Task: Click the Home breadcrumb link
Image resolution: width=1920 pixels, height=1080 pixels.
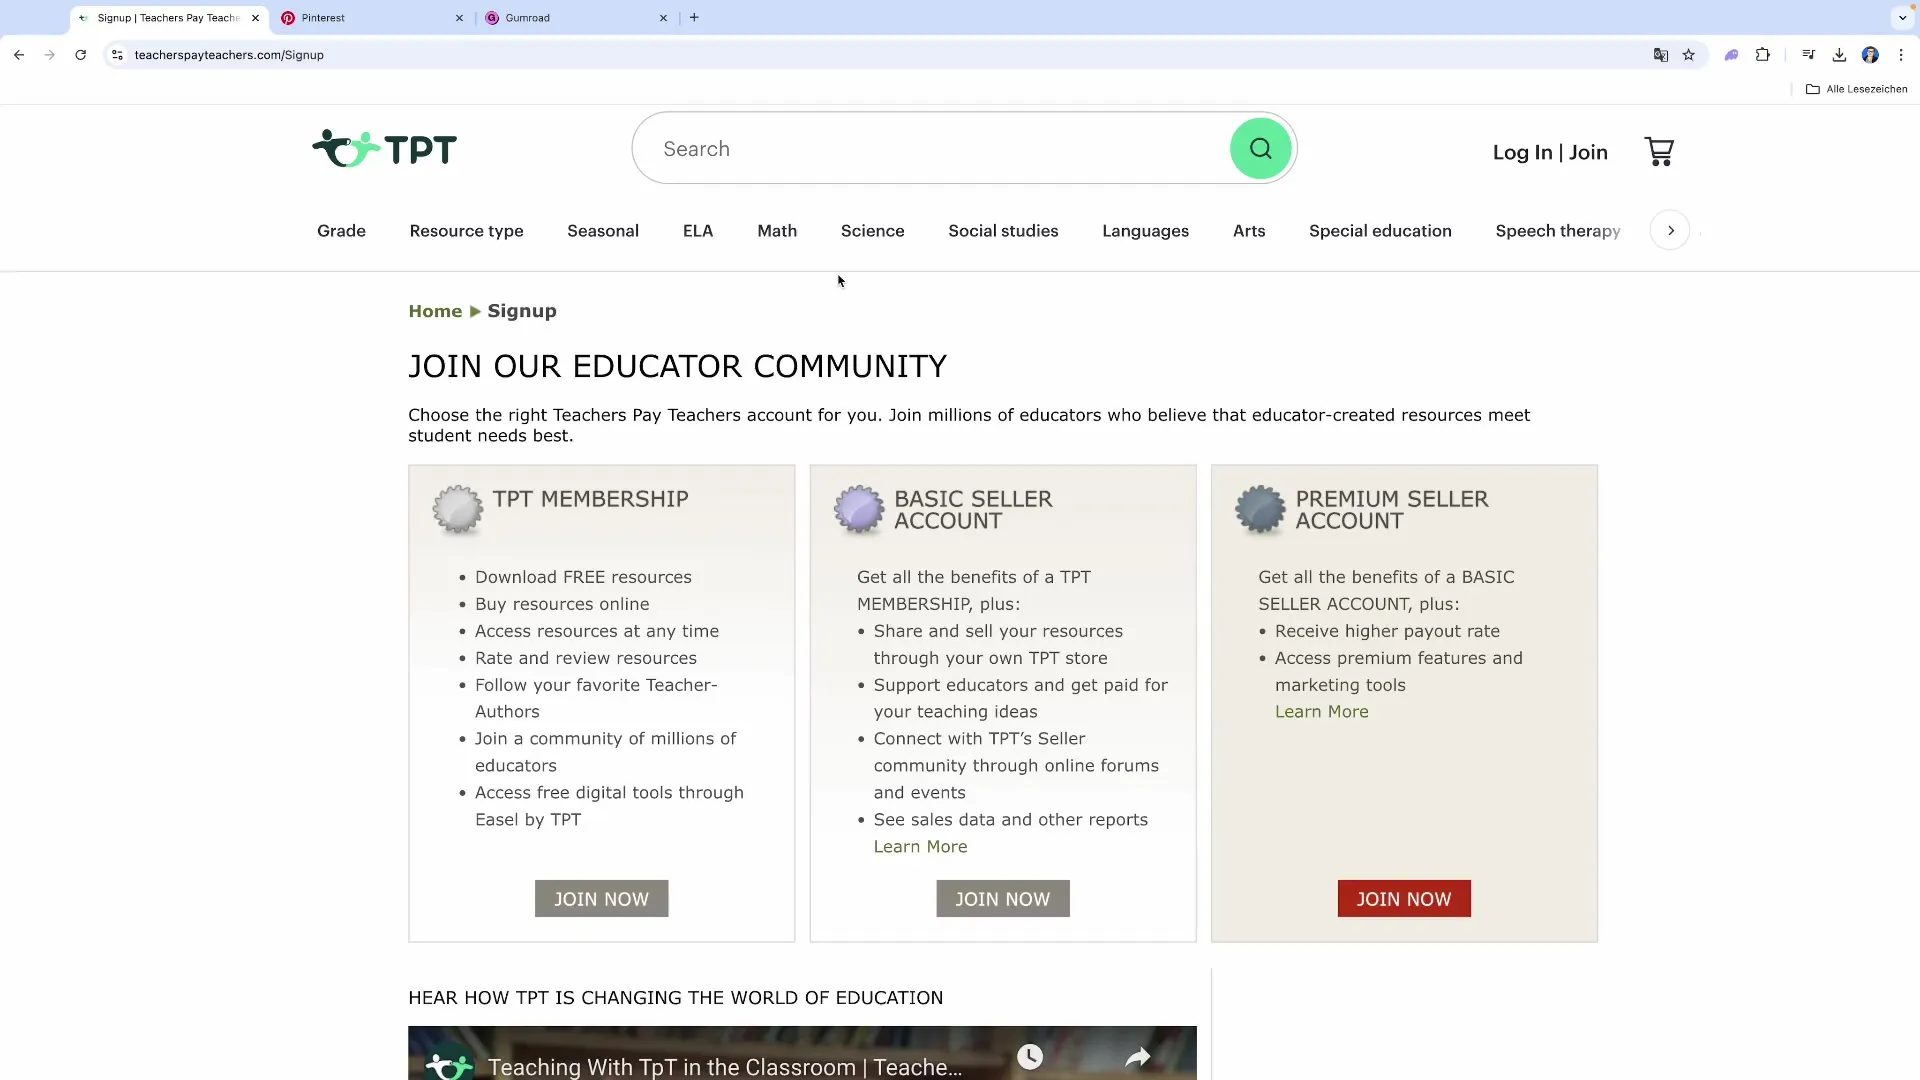Action: [x=435, y=311]
